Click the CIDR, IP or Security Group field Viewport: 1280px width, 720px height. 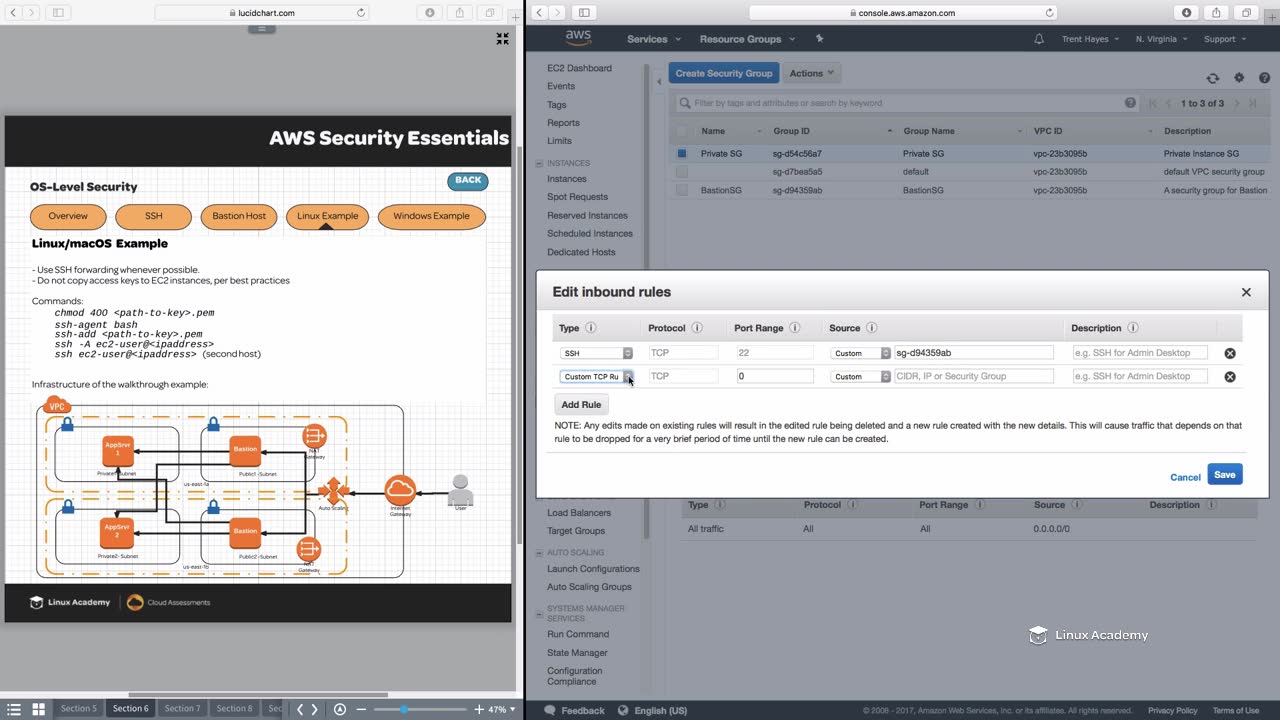[974, 377]
